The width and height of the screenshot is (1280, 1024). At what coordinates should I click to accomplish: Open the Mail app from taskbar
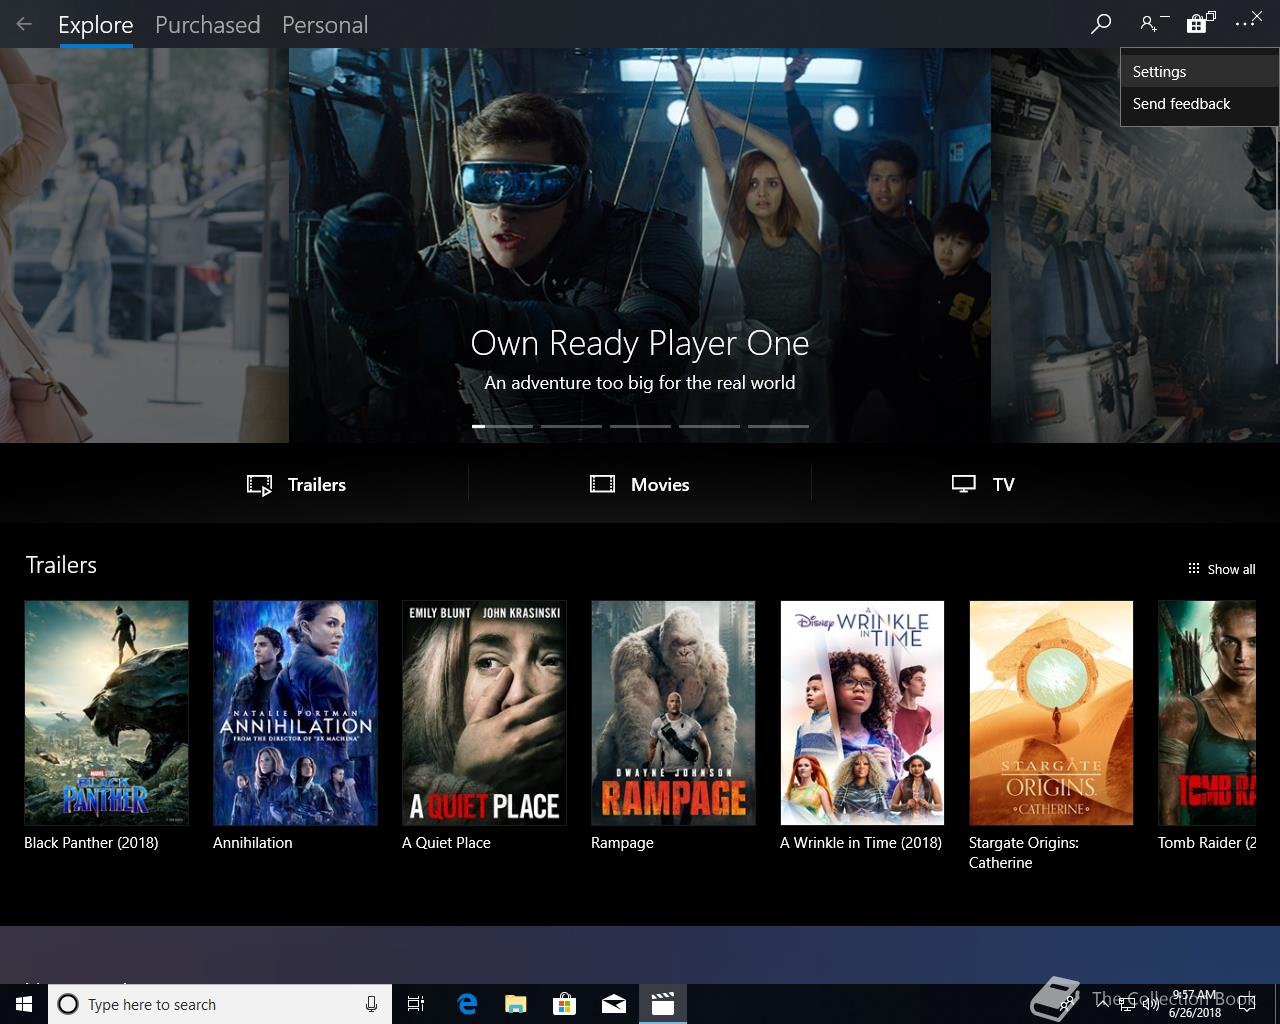(x=614, y=1004)
